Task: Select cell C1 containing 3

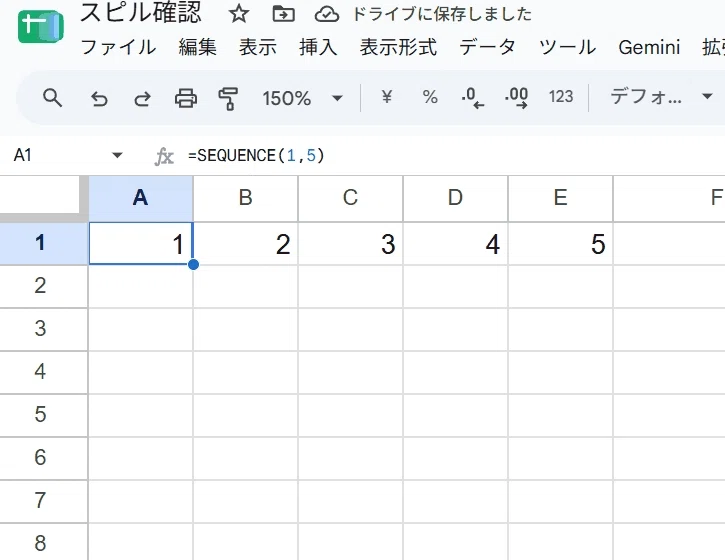Action: tap(350, 243)
